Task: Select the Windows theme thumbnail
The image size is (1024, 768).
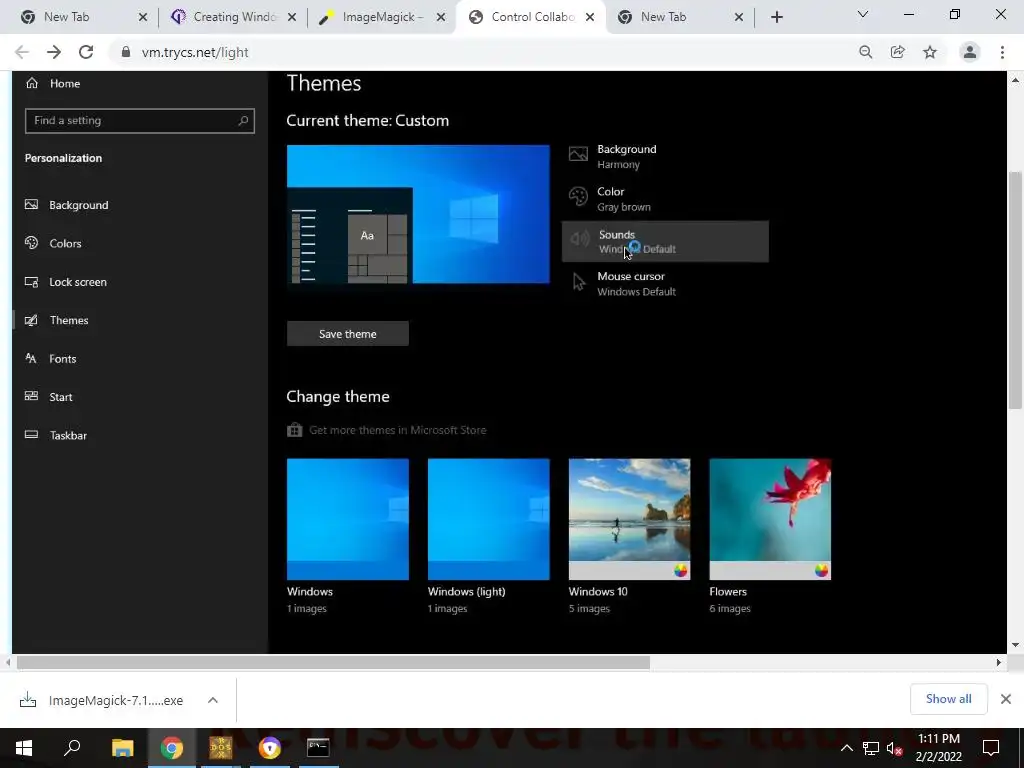Action: pyautogui.click(x=347, y=519)
